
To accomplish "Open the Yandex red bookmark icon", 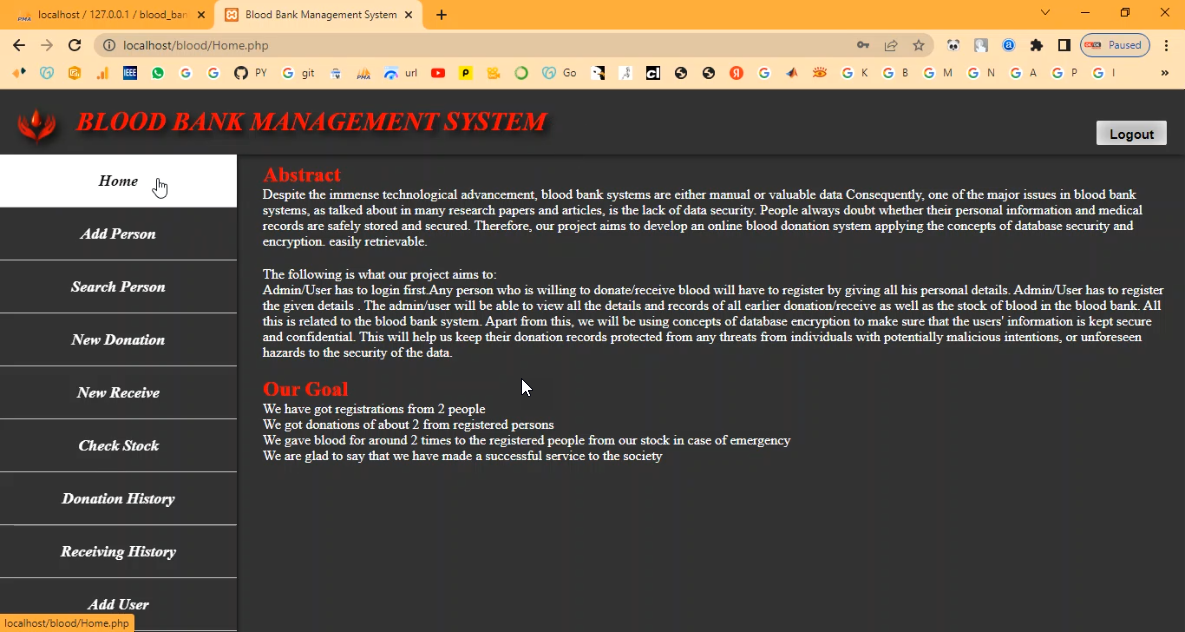I will point(736,73).
